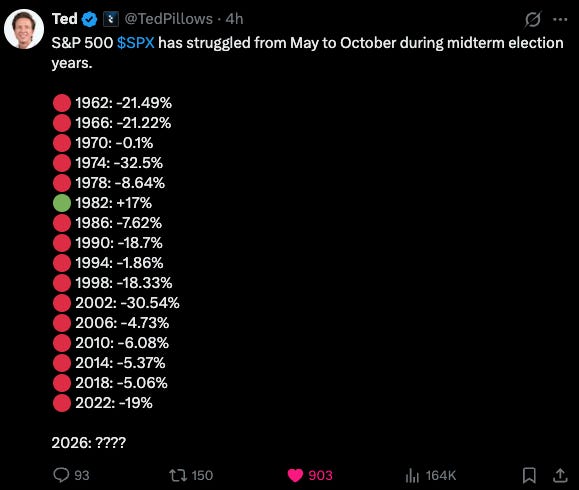Toggle the pink heart like button
579x490 pixels.
click(295, 475)
